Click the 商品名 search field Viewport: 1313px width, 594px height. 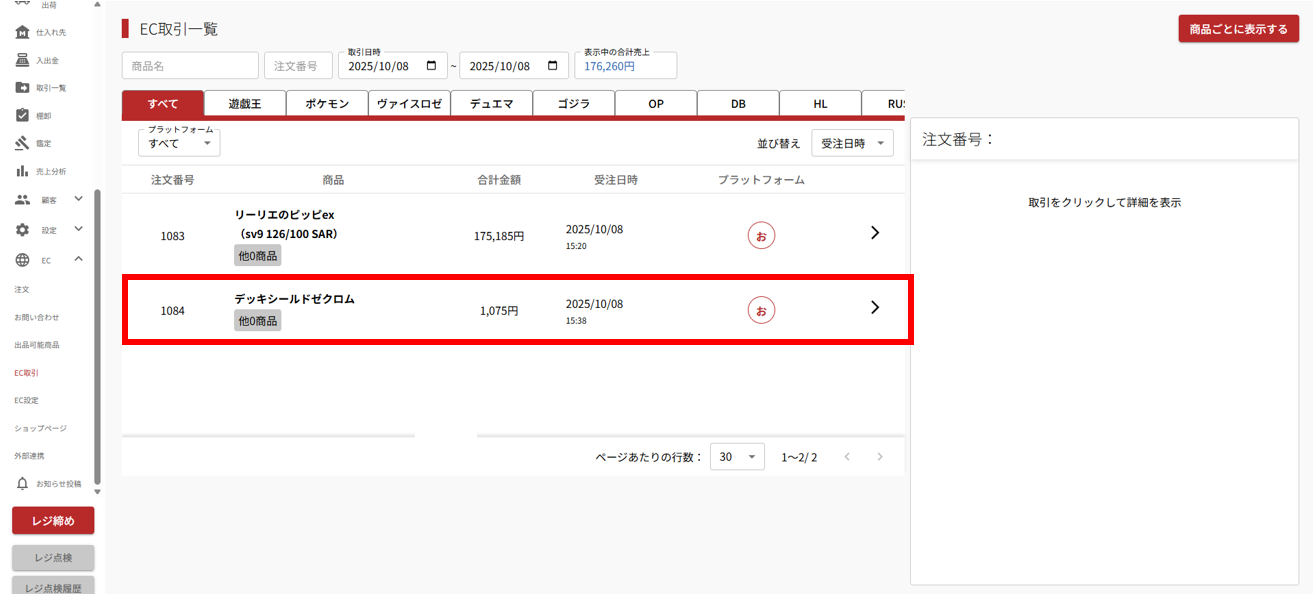click(x=190, y=66)
